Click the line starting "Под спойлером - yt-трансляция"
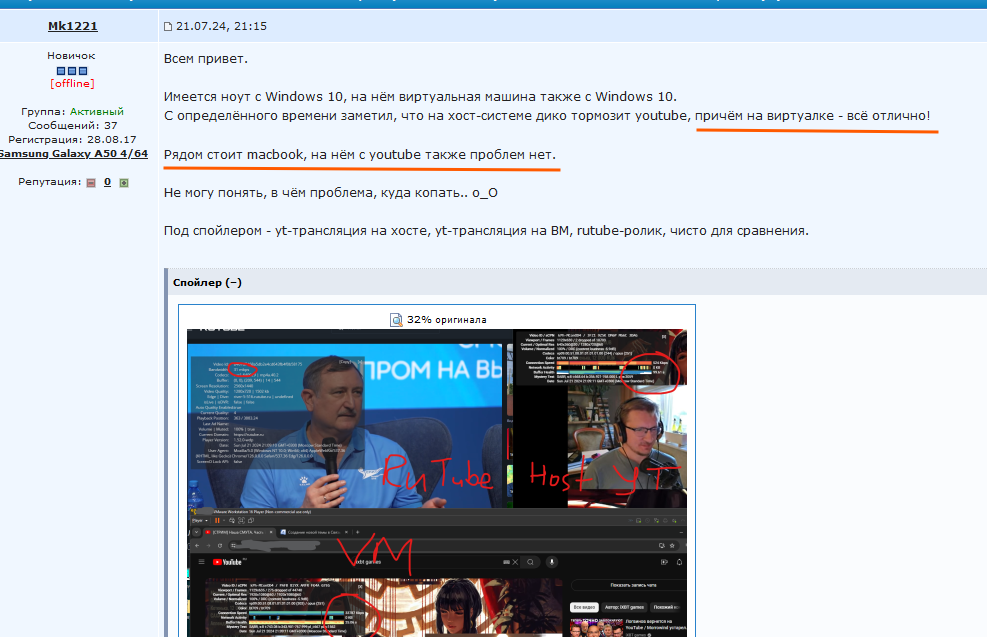This screenshot has height=637, width=987. pyautogui.click(x=486, y=230)
